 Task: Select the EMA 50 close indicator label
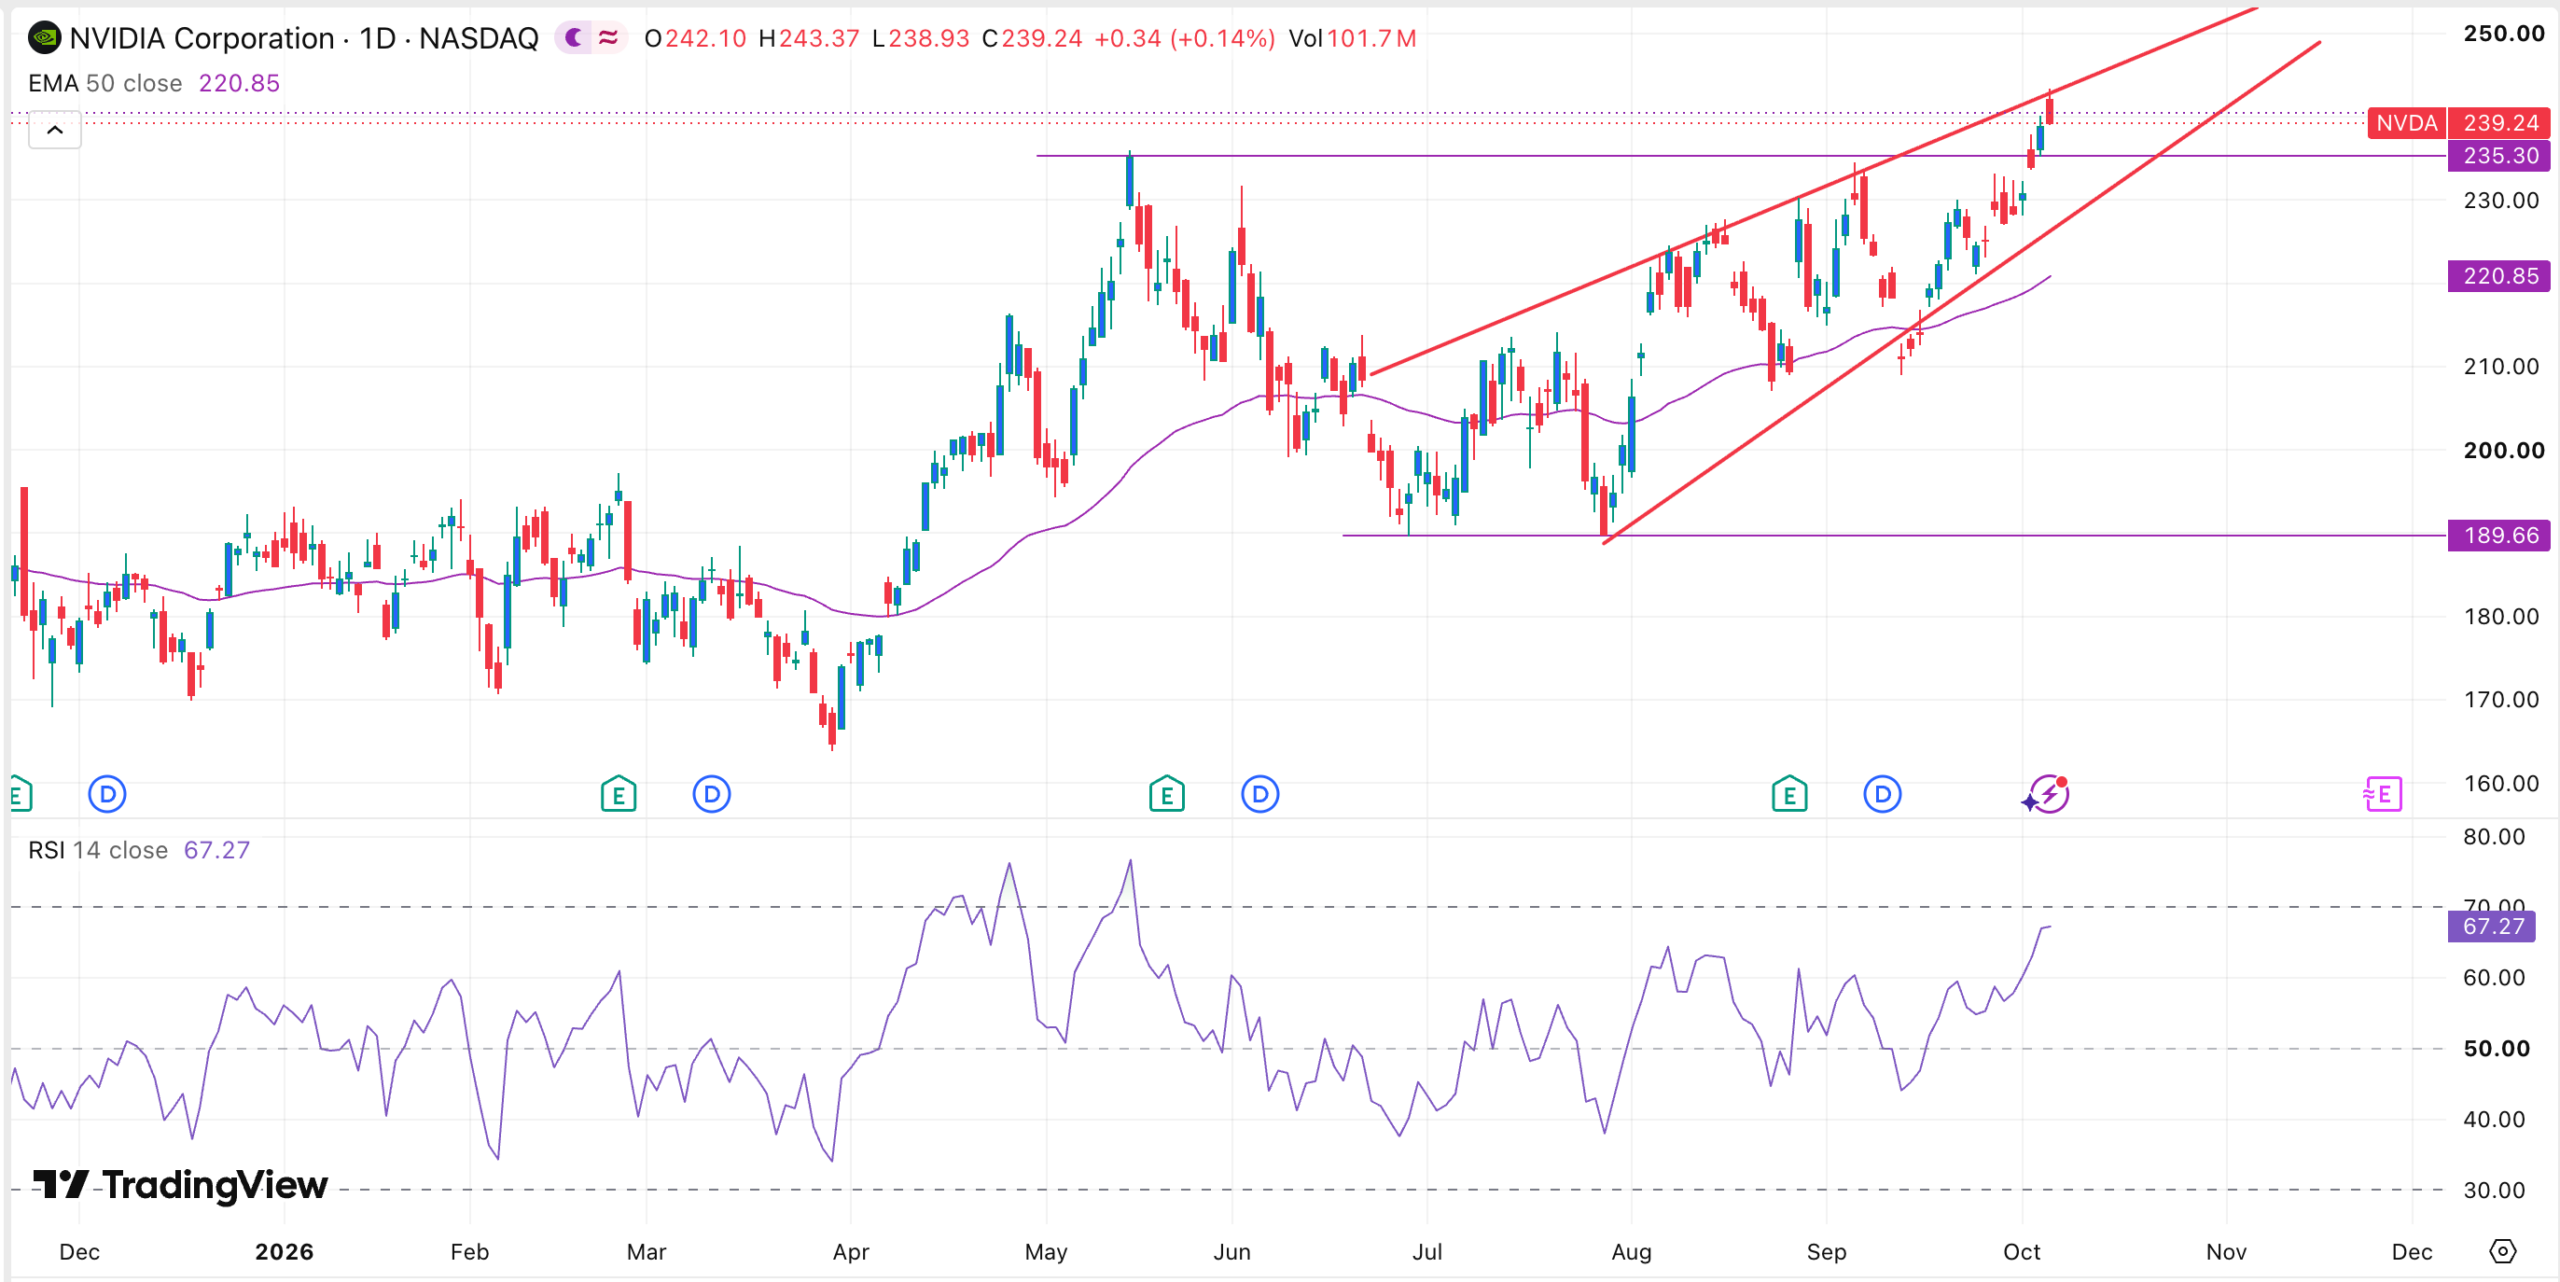point(105,83)
